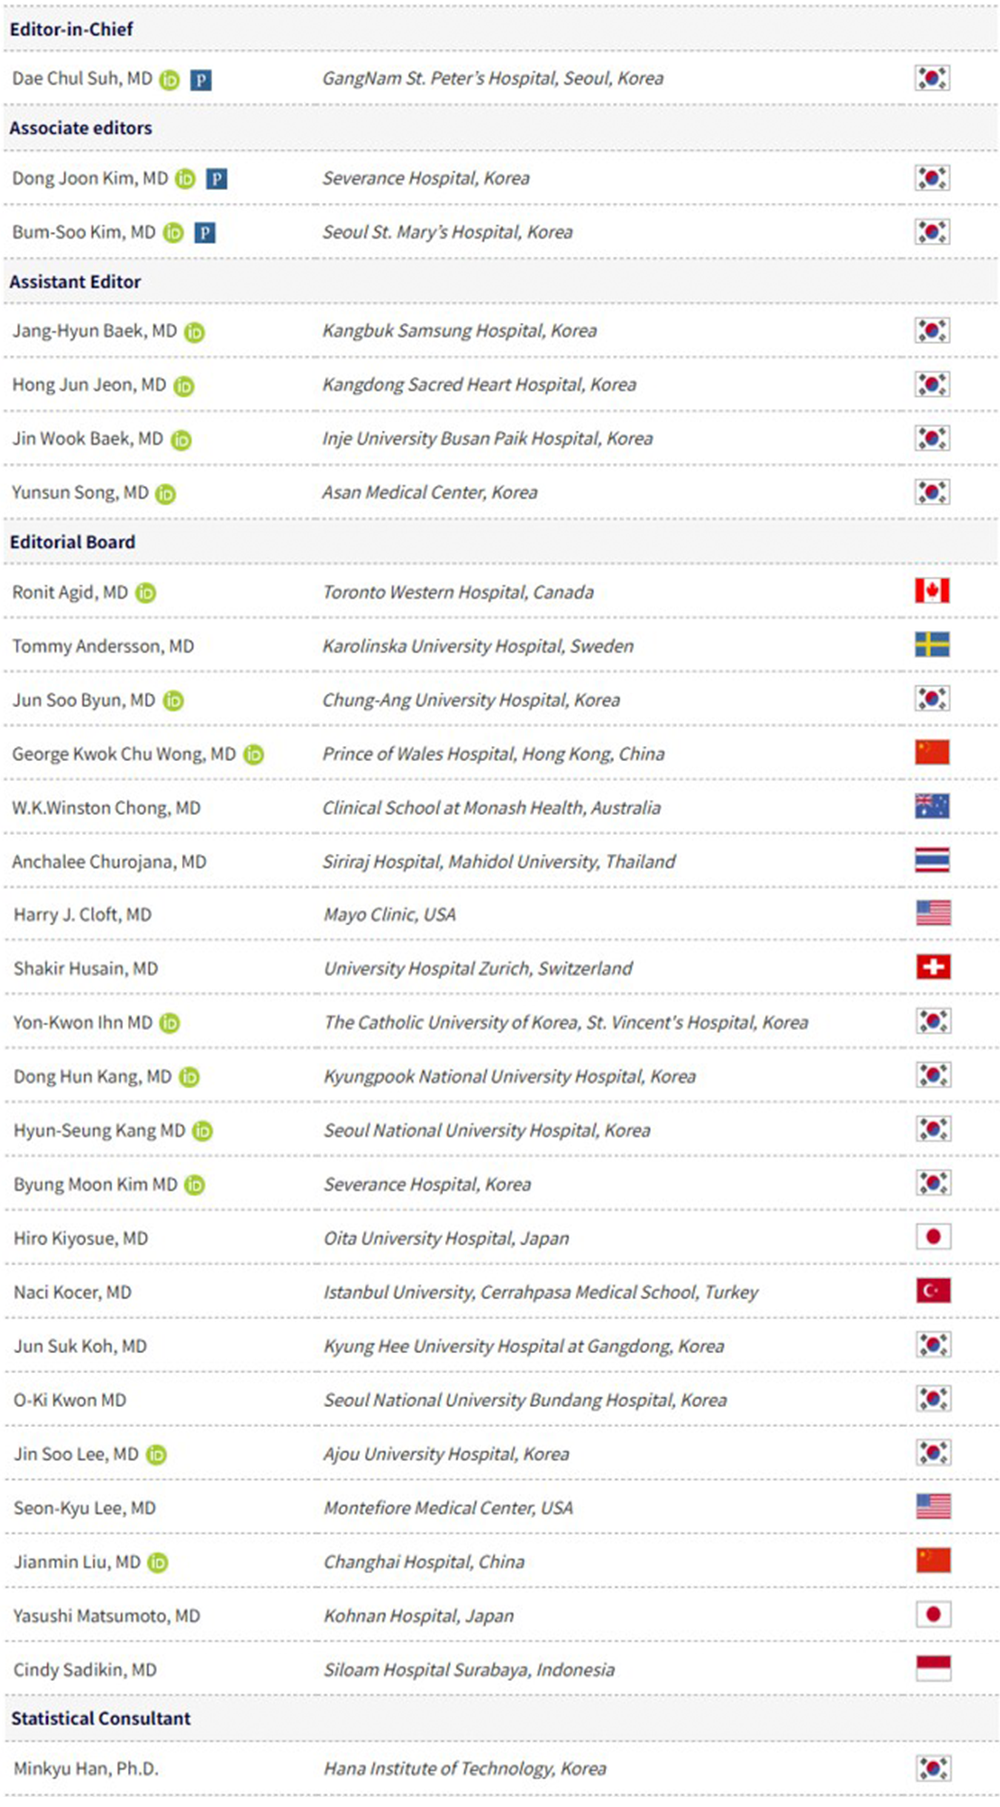Click the Editorial Board section heading
Image resolution: width=1000 pixels, height=1807 pixels.
click(x=72, y=542)
